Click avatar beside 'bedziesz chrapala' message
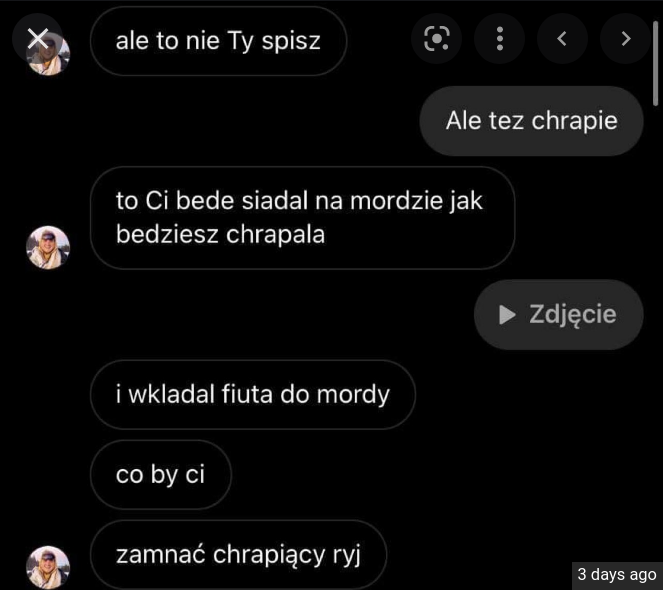The image size is (663, 590). pyautogui.click(x=48, y=247)
